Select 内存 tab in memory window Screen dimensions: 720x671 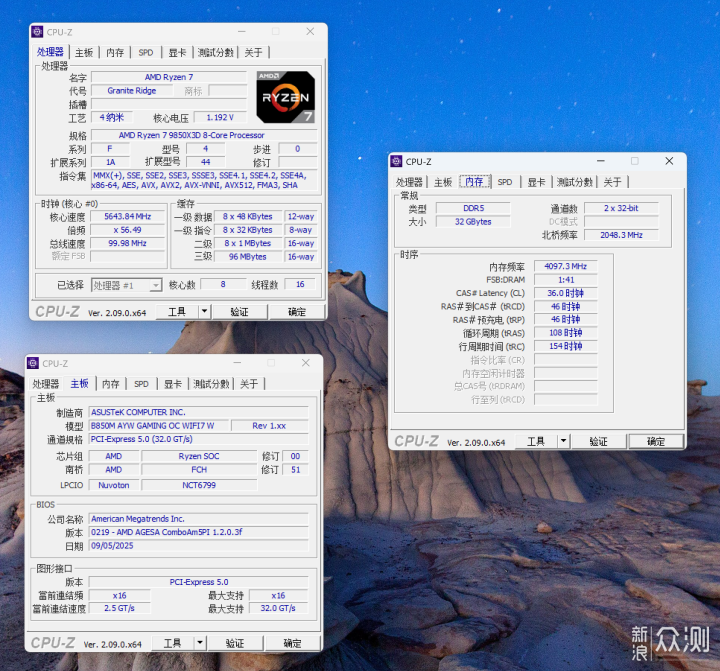click(x=474, y=181)
